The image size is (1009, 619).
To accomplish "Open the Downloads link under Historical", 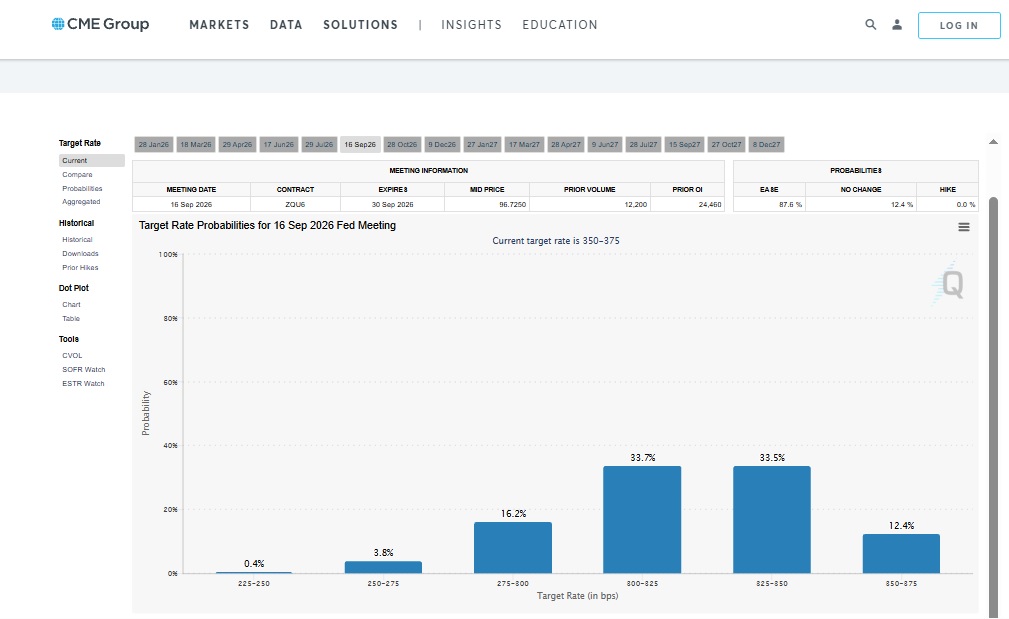I will pyautogui.click(x=80, y=254).
